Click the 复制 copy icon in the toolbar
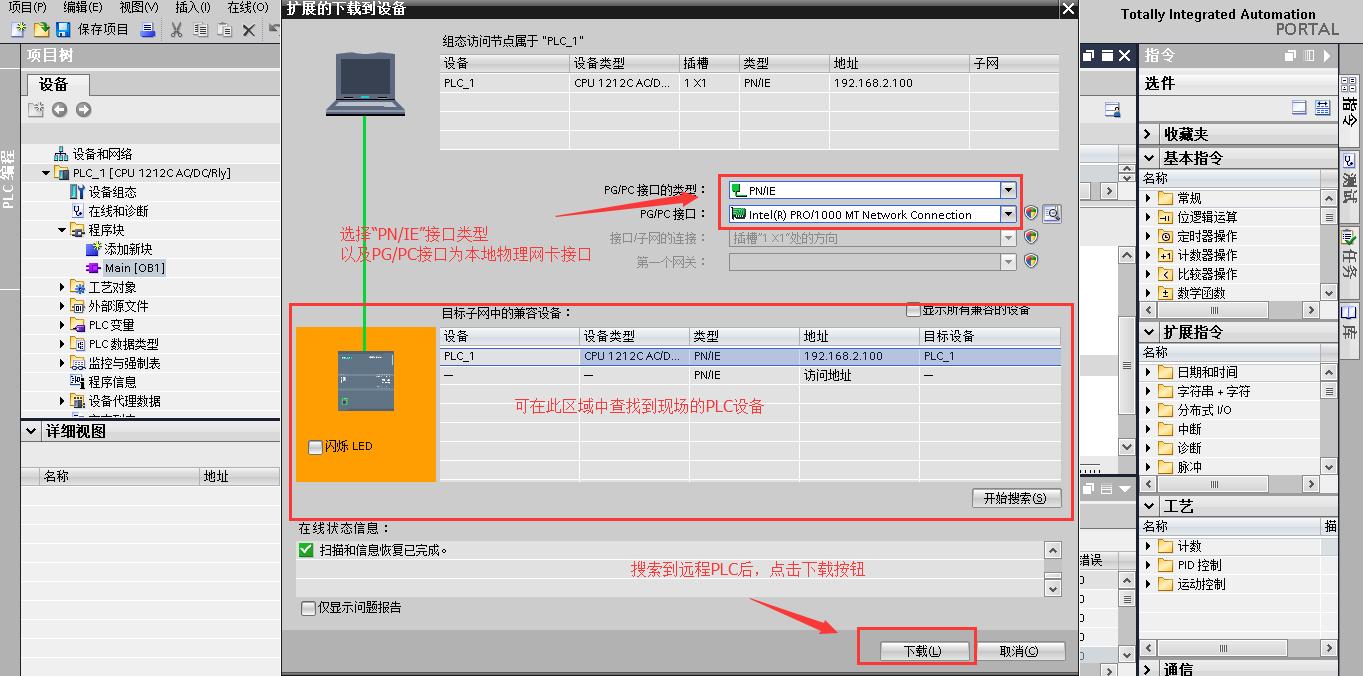Viewport: 1363px width, 676px height. coord(200,29)
